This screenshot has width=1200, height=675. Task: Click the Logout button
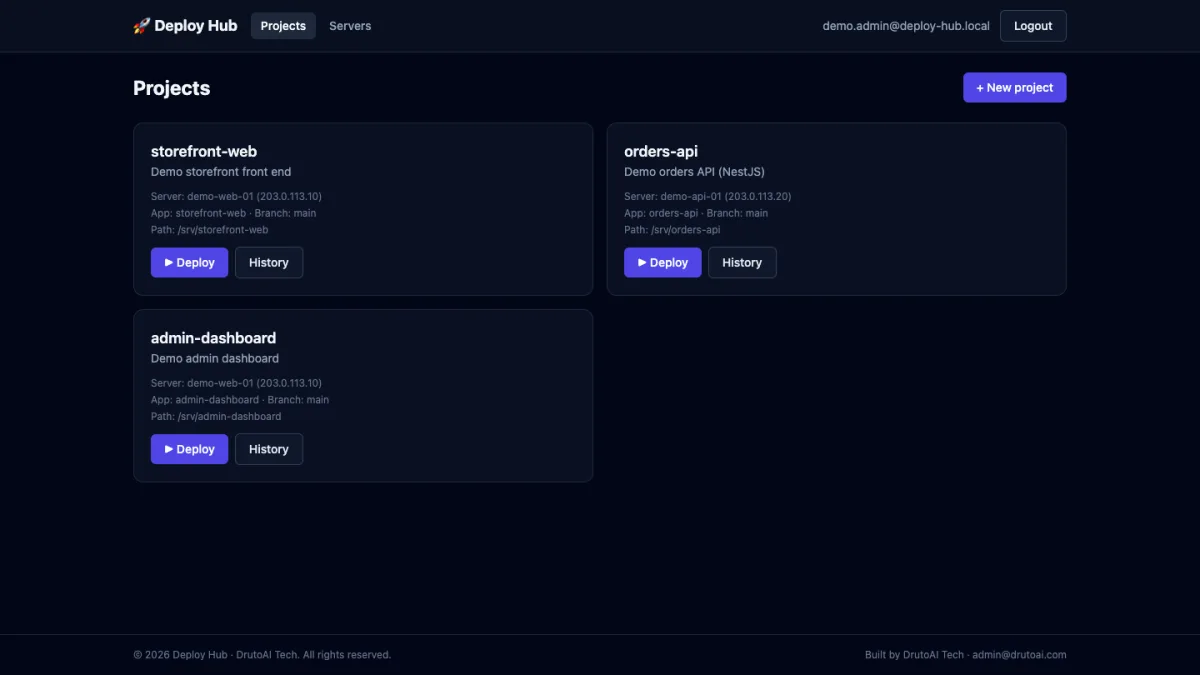pyautogui.click(x=1033, y=26)
